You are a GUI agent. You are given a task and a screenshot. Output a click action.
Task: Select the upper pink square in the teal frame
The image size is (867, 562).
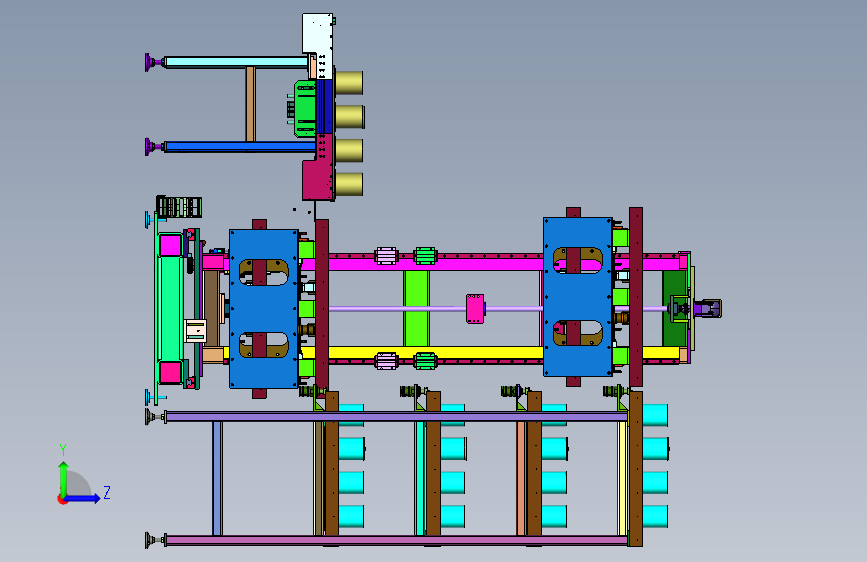click(170, 245)
